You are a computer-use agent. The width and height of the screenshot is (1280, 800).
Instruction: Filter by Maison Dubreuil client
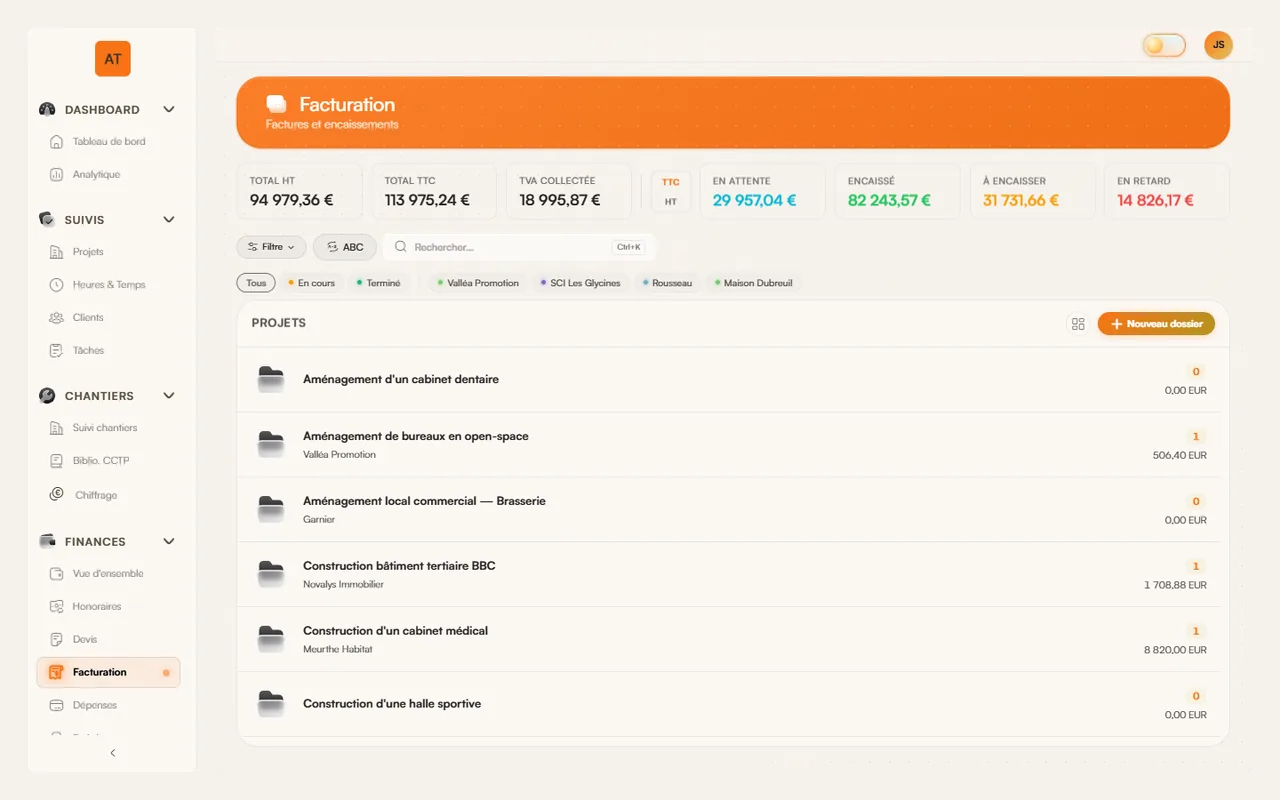(753, 283)
